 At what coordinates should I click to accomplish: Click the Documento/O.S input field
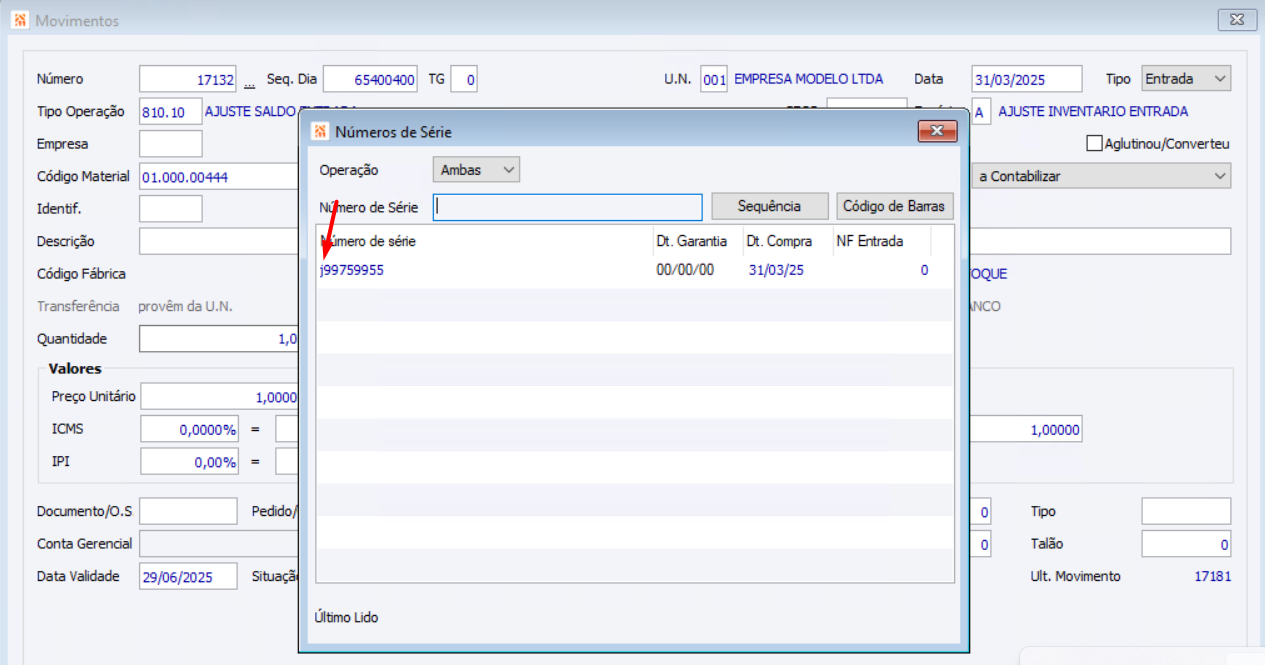[188, 512]
